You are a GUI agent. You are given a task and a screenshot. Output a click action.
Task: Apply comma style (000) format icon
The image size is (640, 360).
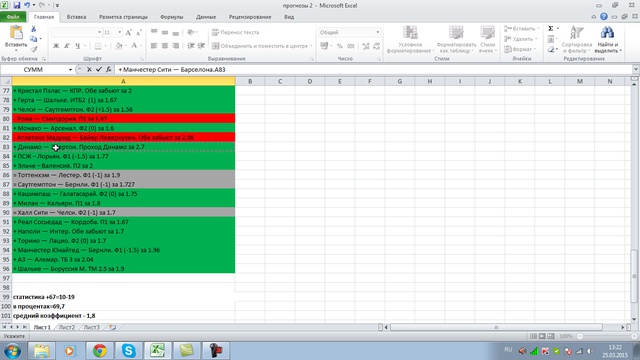pyautogui.click(x=351, y=46)
